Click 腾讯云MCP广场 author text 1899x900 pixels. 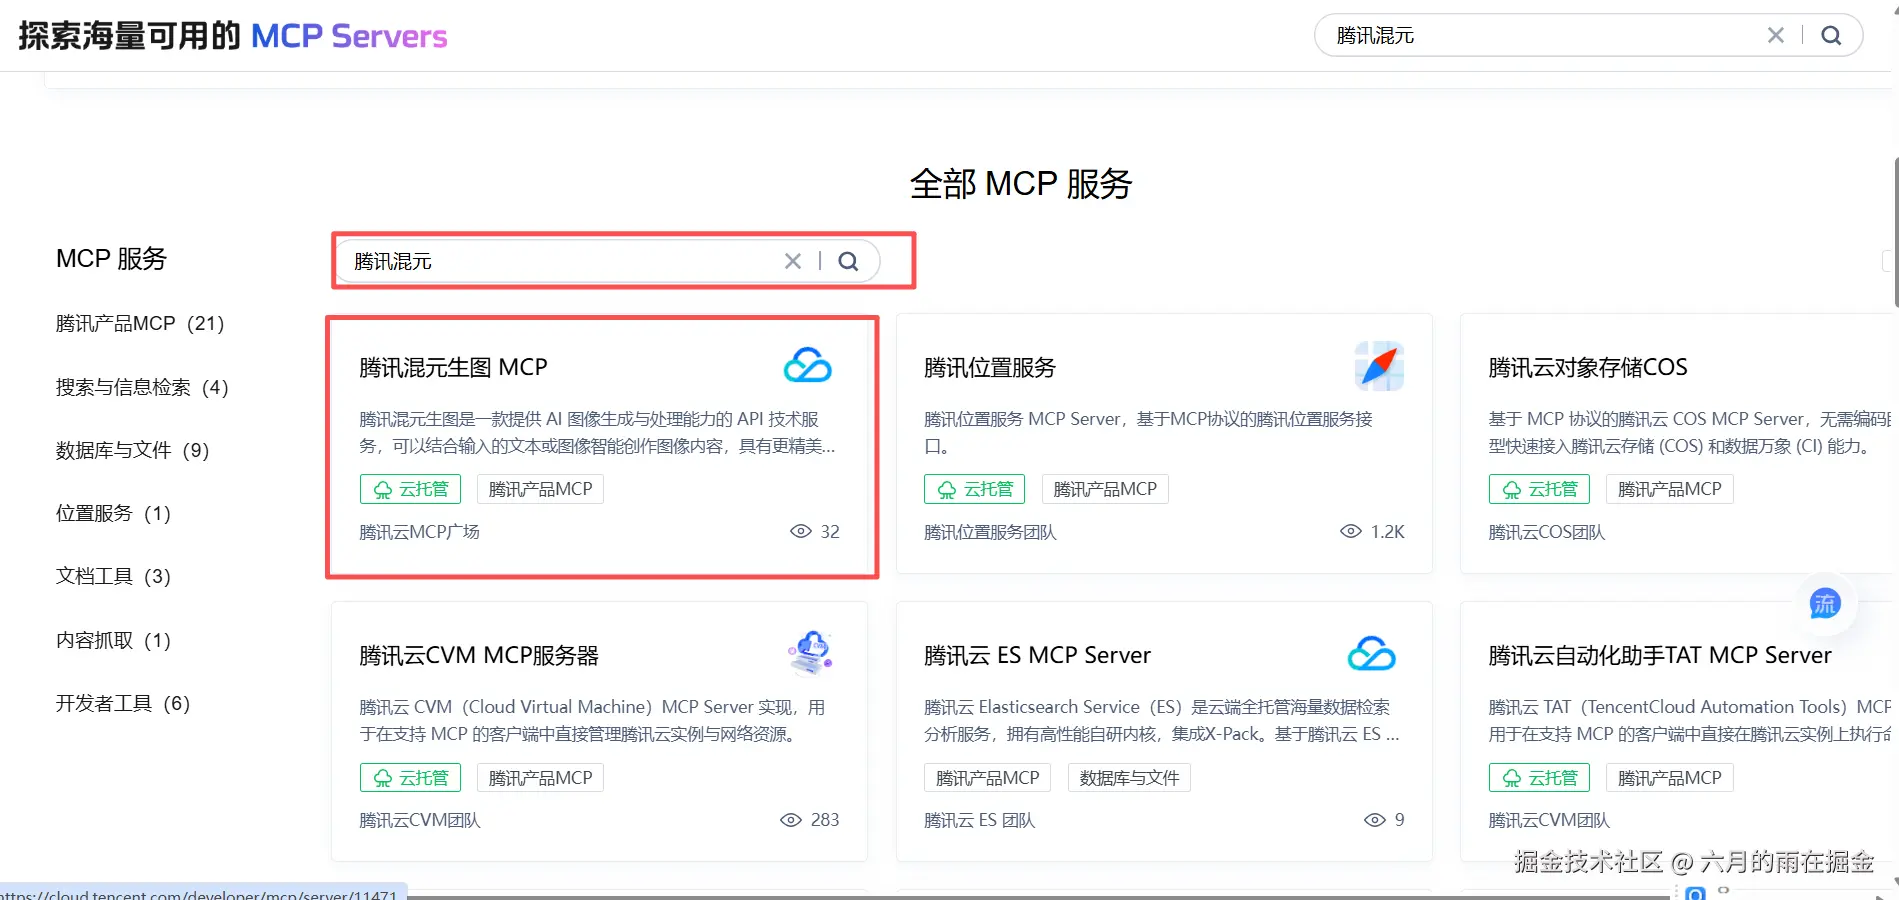[420, 532]
